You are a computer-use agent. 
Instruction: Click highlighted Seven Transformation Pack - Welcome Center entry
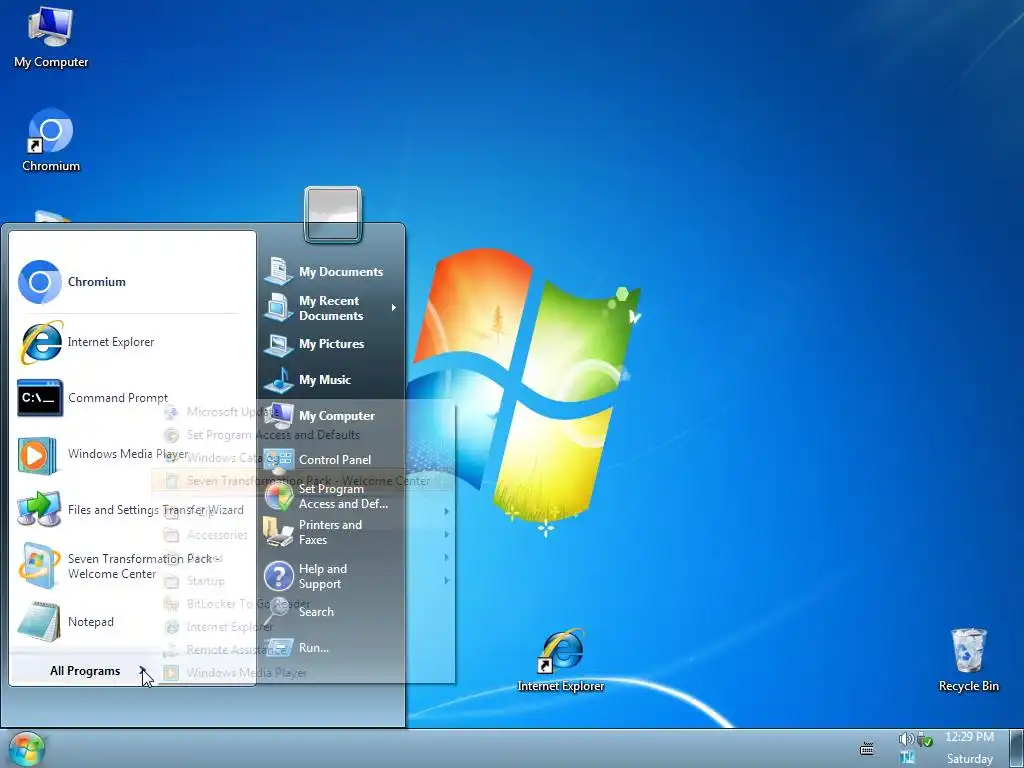point(303,481)
